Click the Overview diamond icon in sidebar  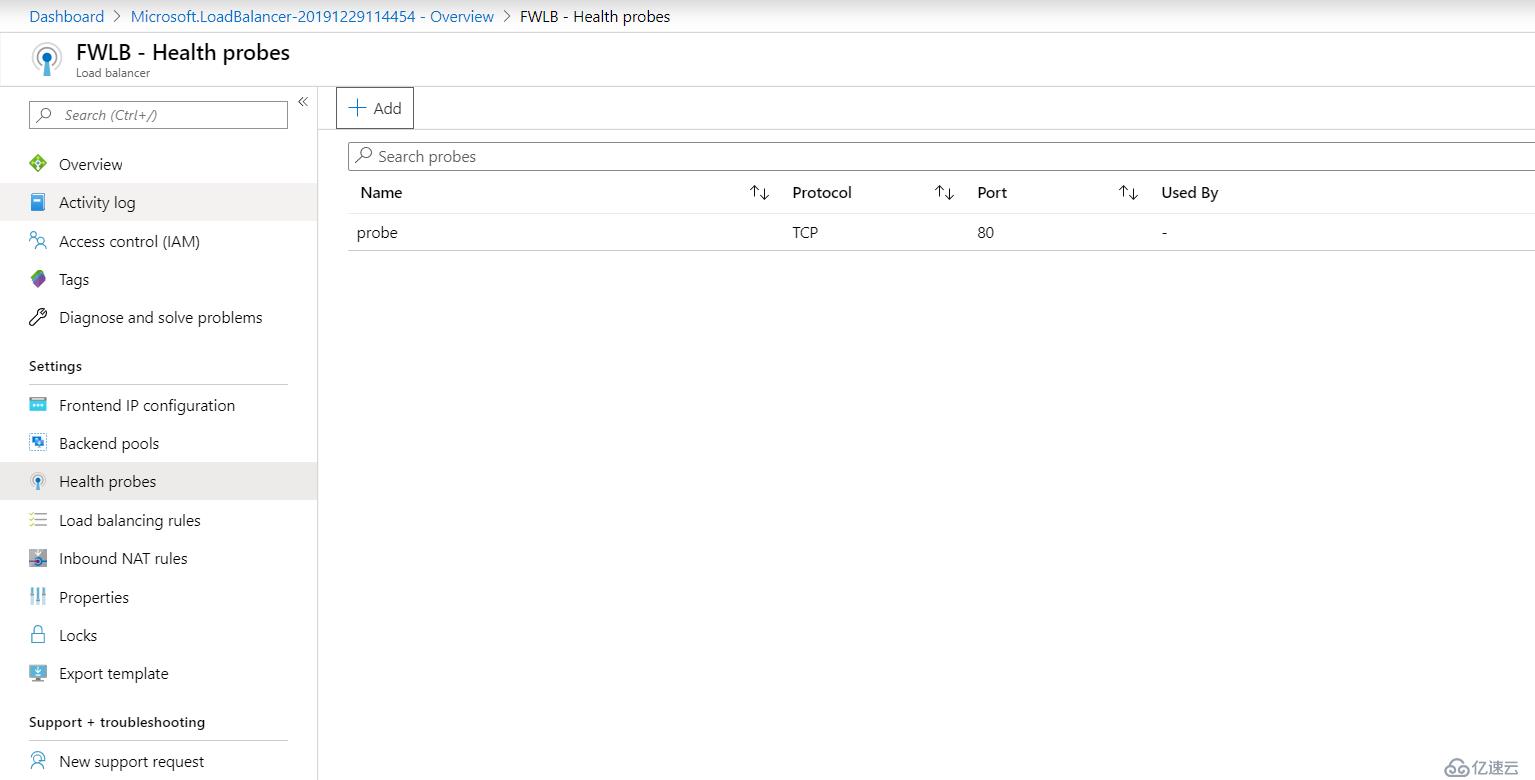click(x=38, y=164)
